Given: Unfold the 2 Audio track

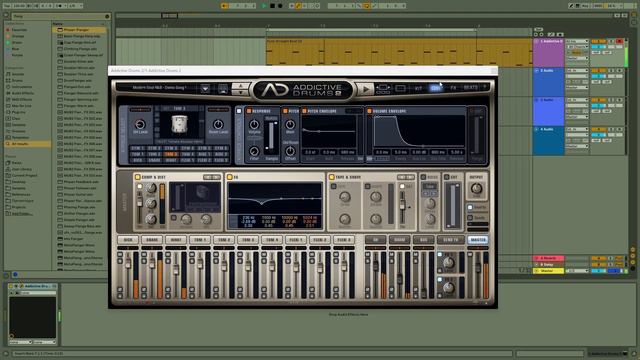Looking at the screenshot, I should (x=536, y=71).
